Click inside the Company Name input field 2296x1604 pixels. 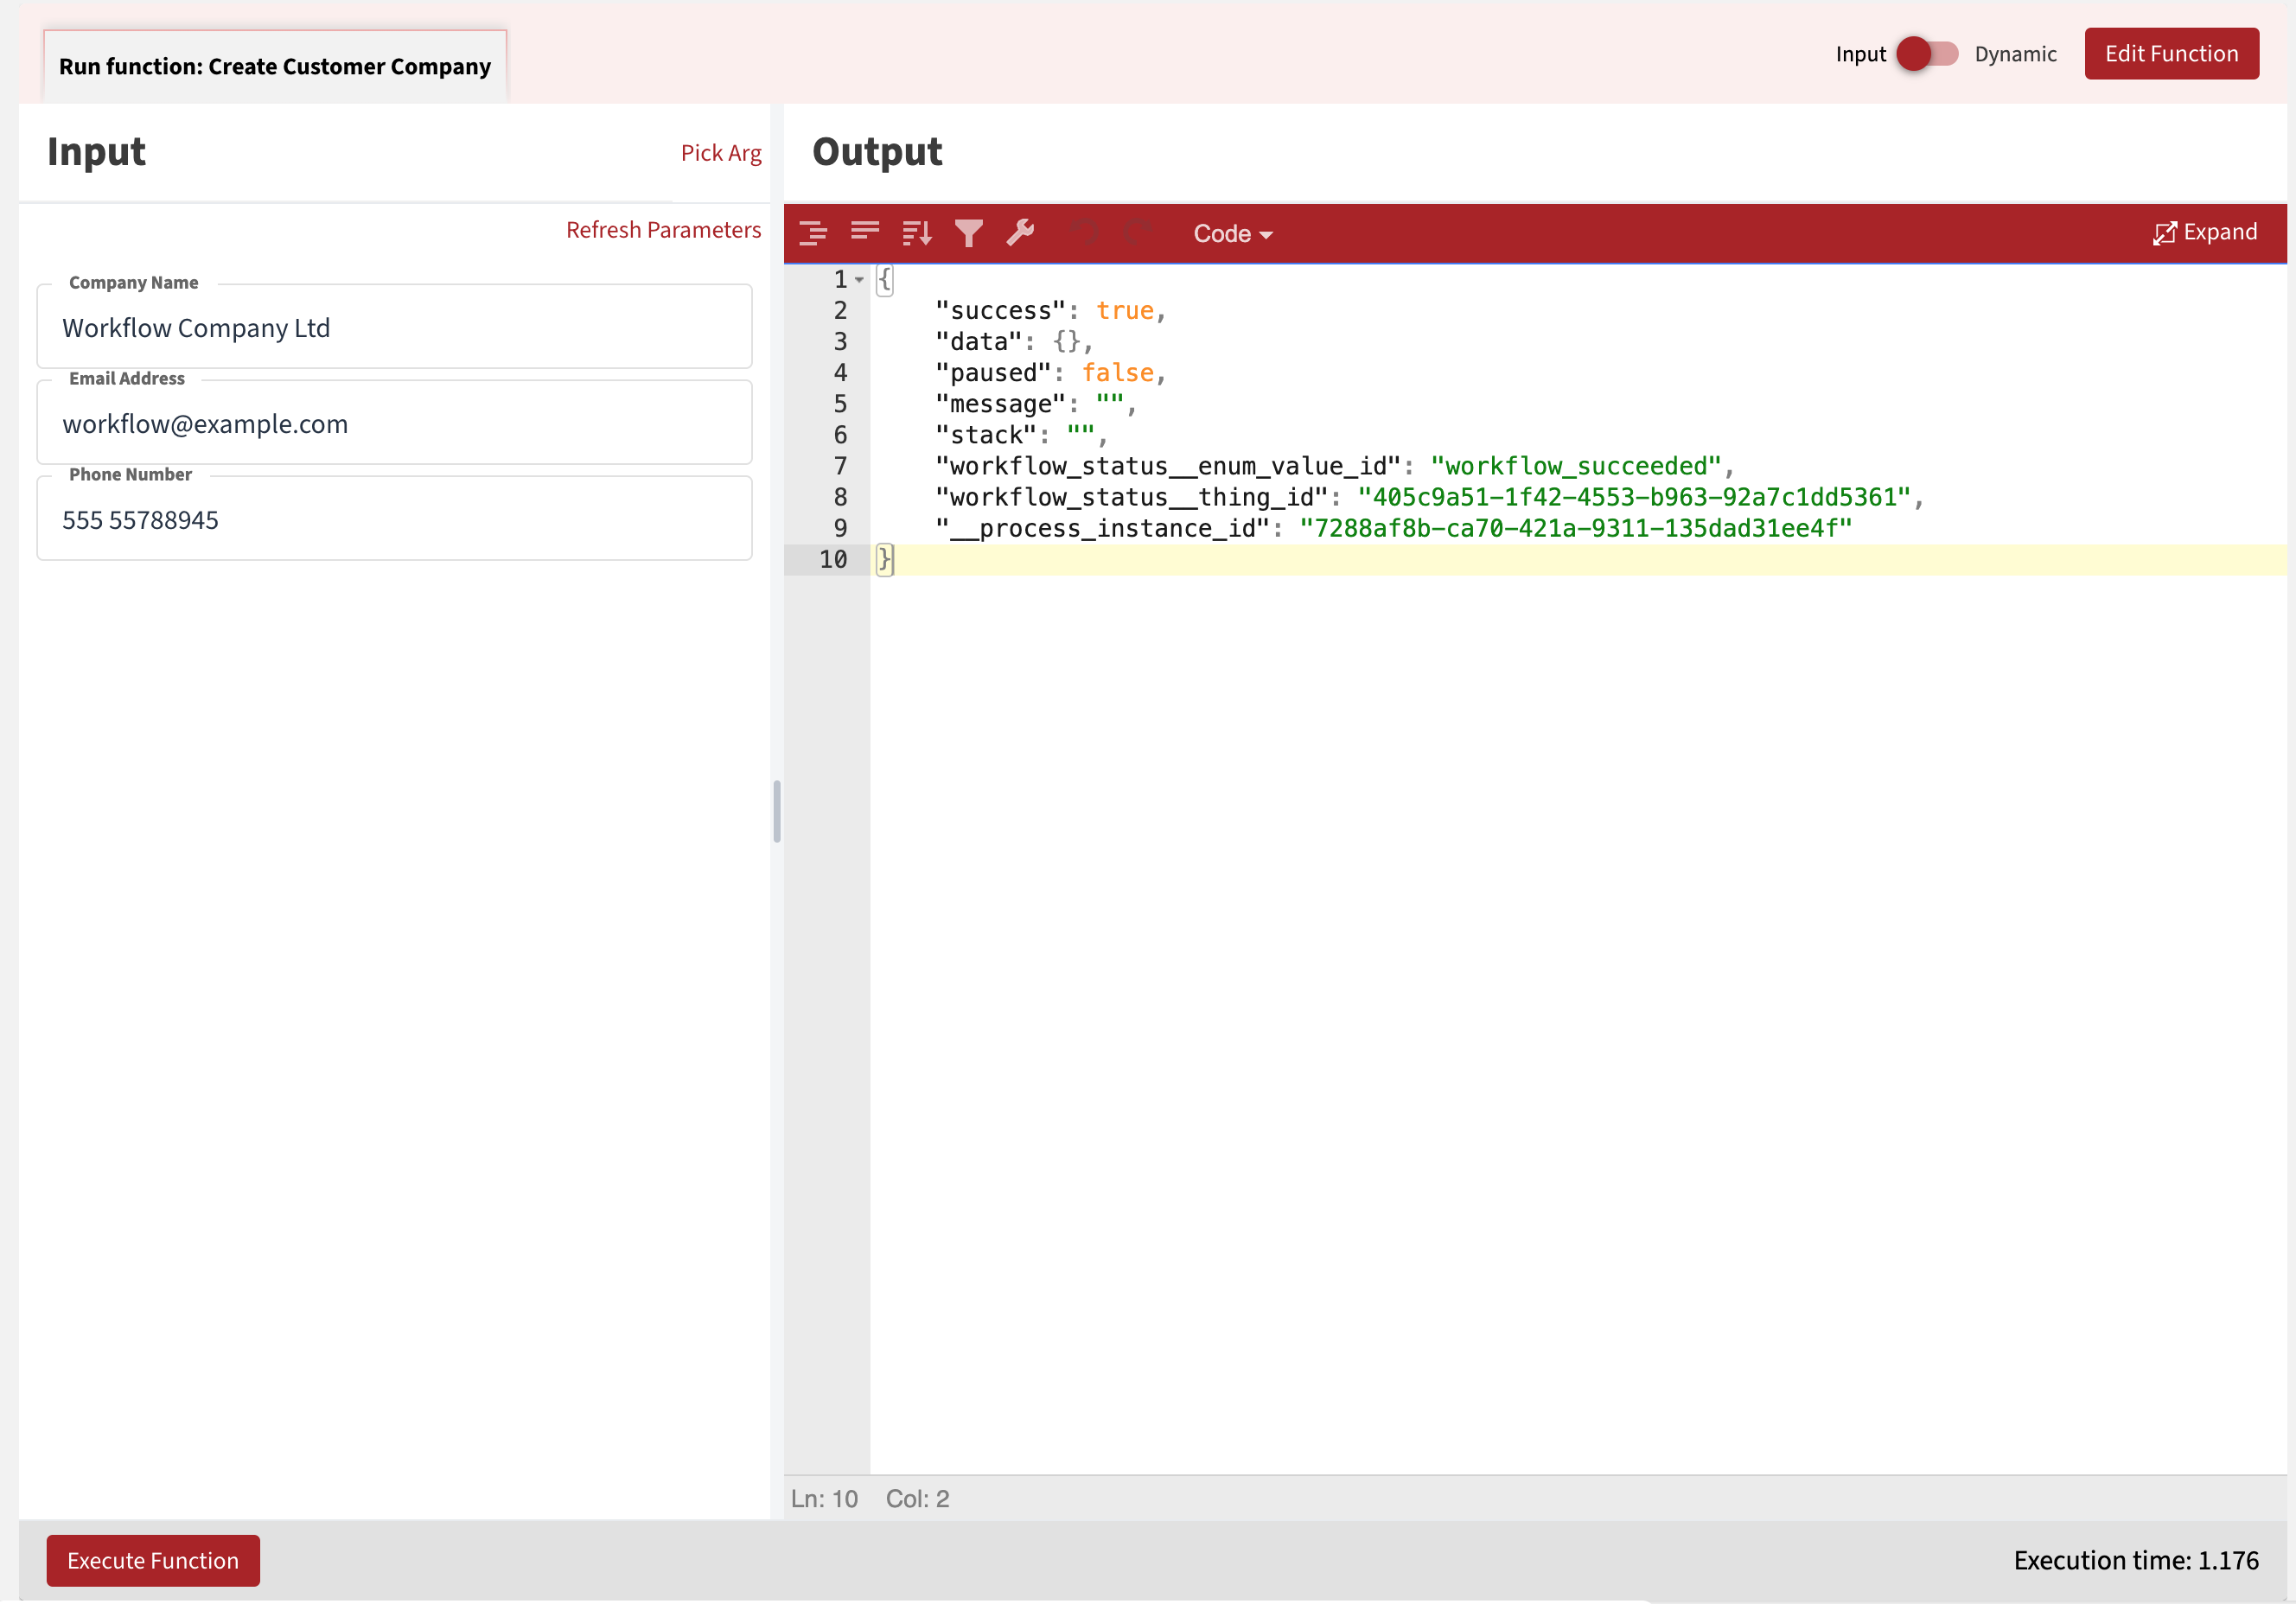394,327
